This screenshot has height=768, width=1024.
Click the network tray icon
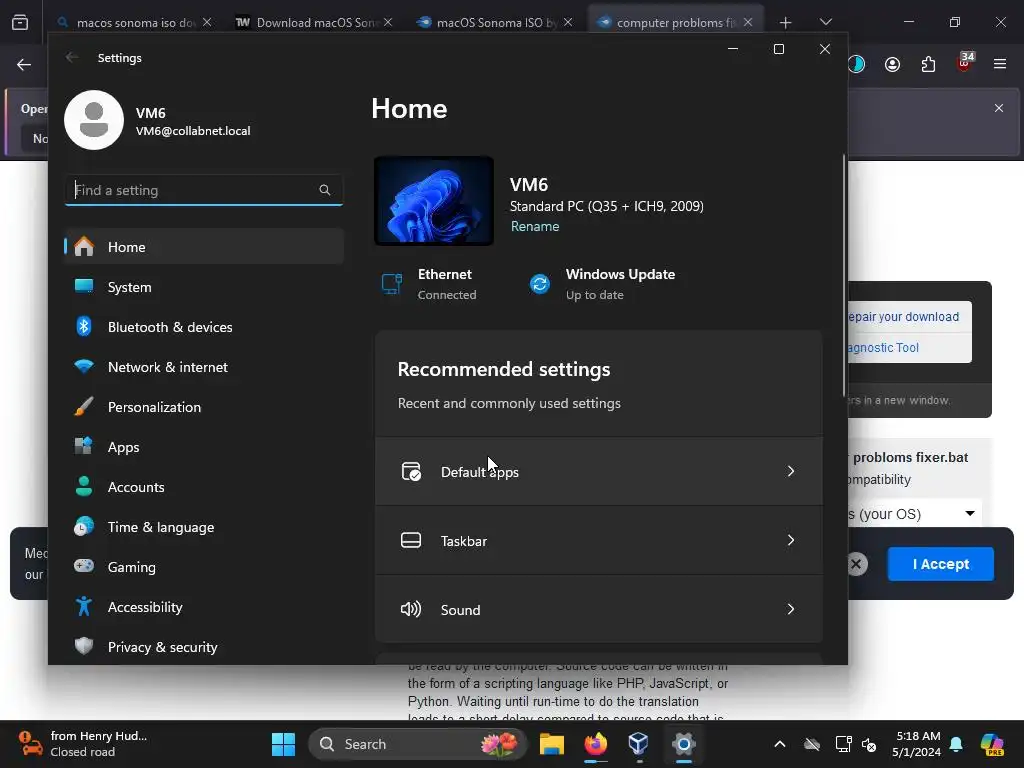(843, 744)
